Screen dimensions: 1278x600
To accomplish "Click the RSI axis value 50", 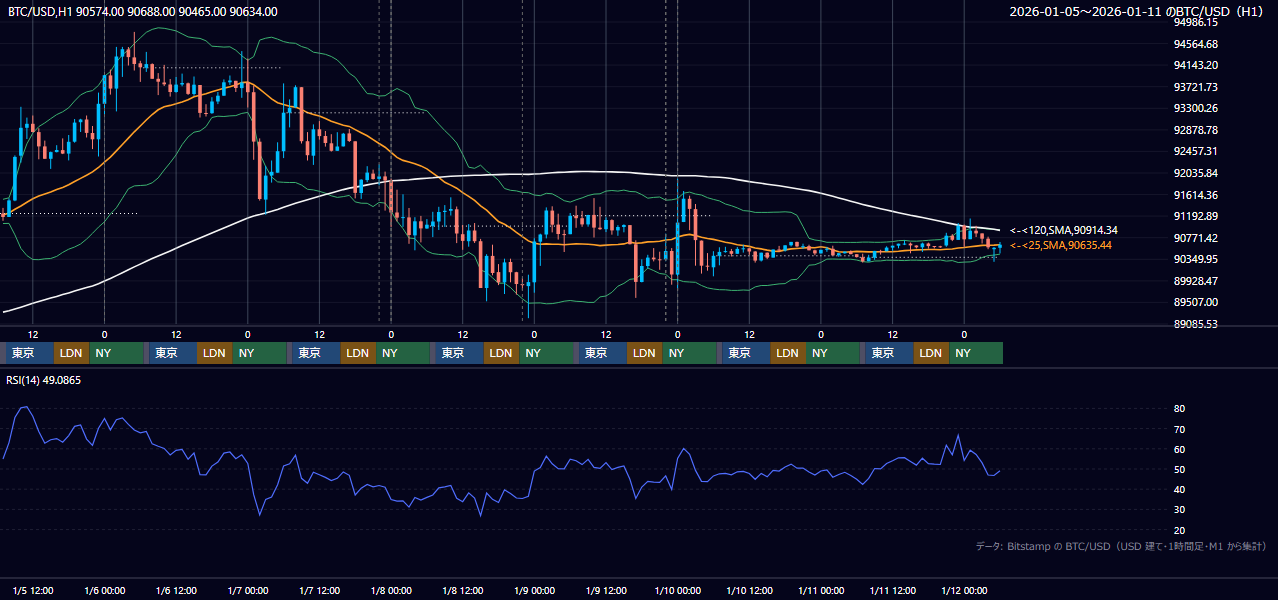I will (x=1179, y=469).
